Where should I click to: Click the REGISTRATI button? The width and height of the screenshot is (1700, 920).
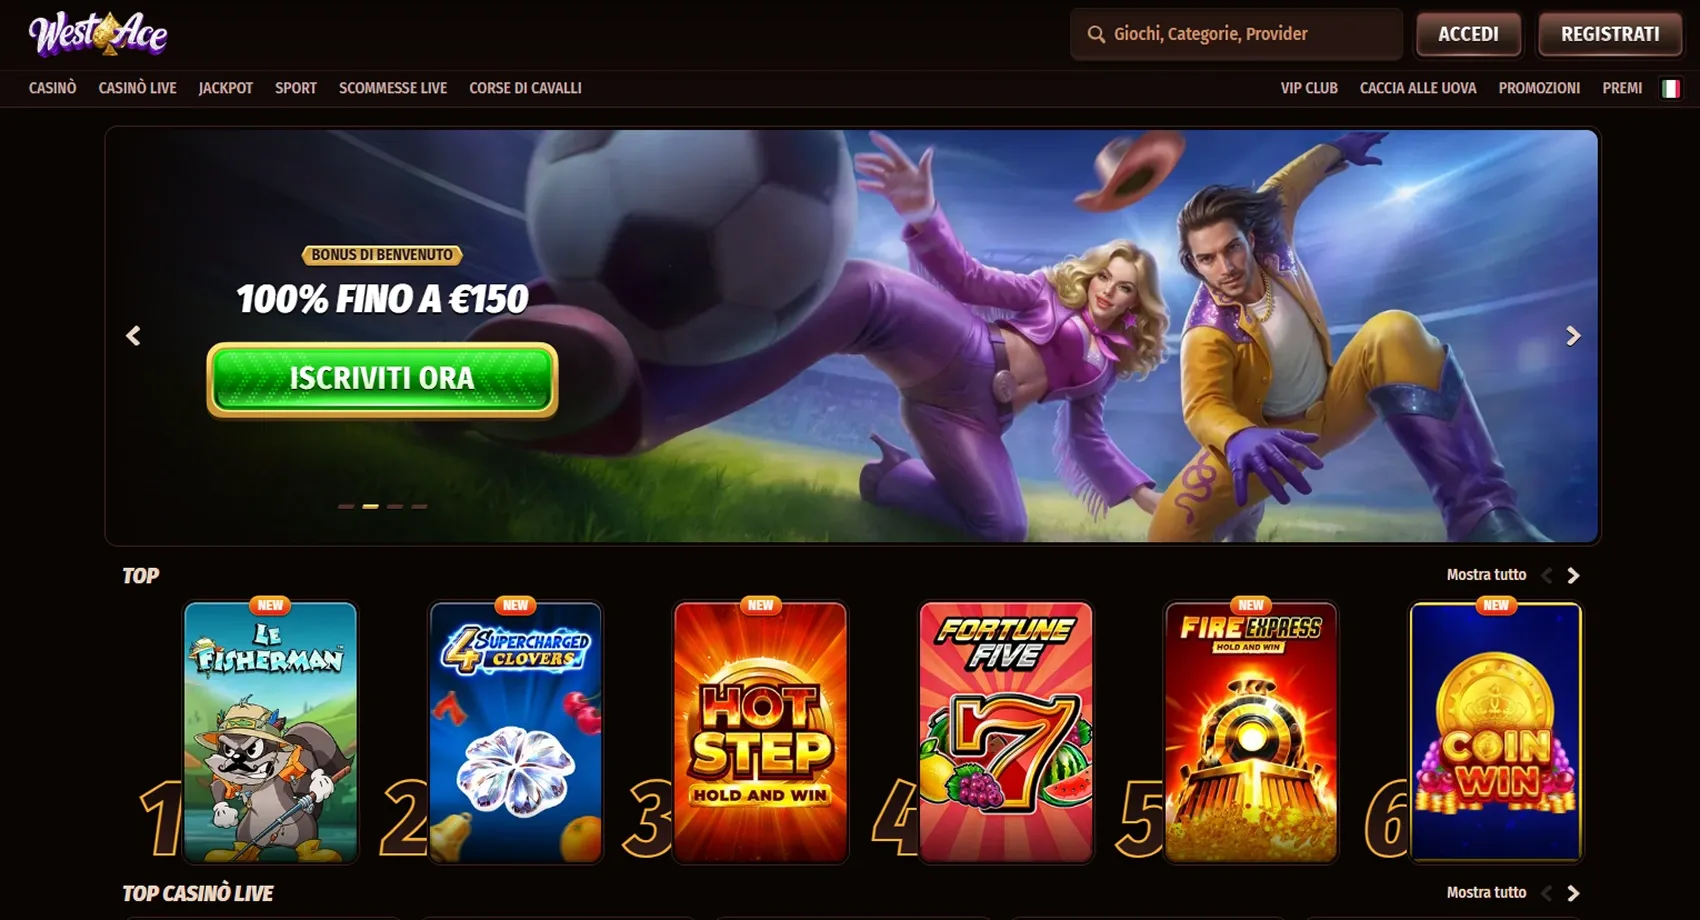tap(1610, 34)
